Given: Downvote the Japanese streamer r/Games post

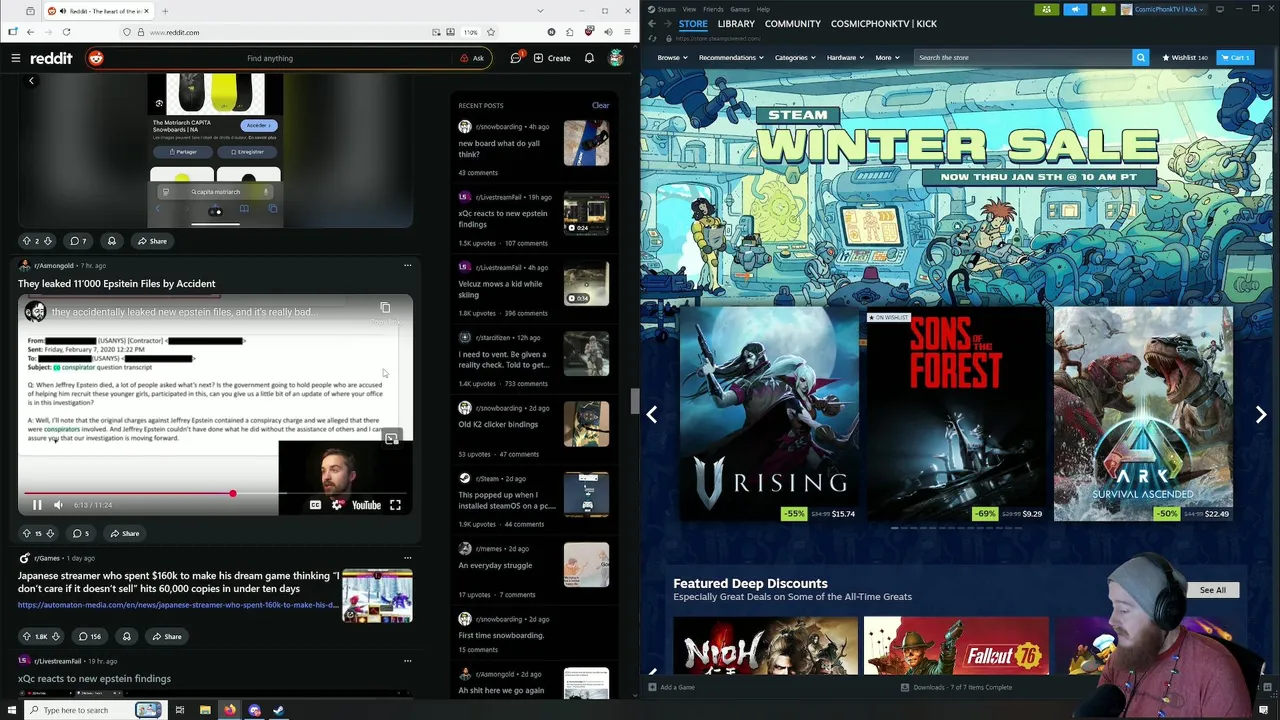Looking at the screenshot, I should (x=56, y=636).
